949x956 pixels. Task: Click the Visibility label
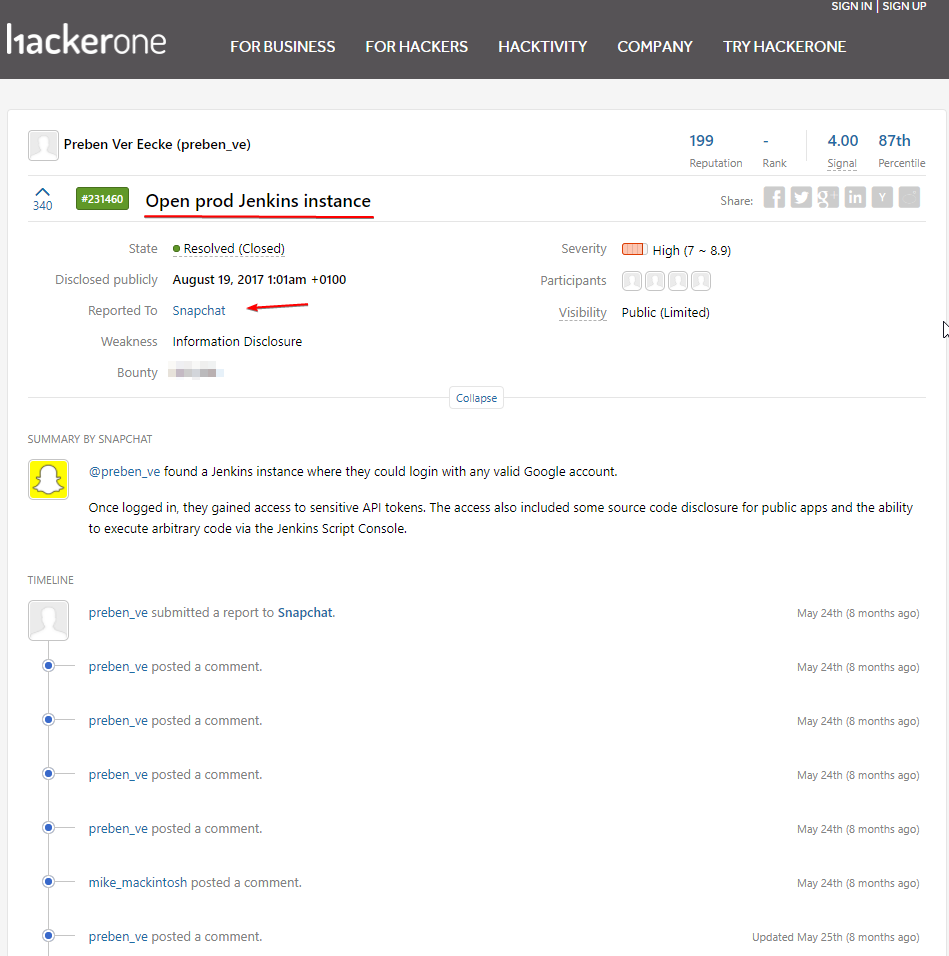583,313
